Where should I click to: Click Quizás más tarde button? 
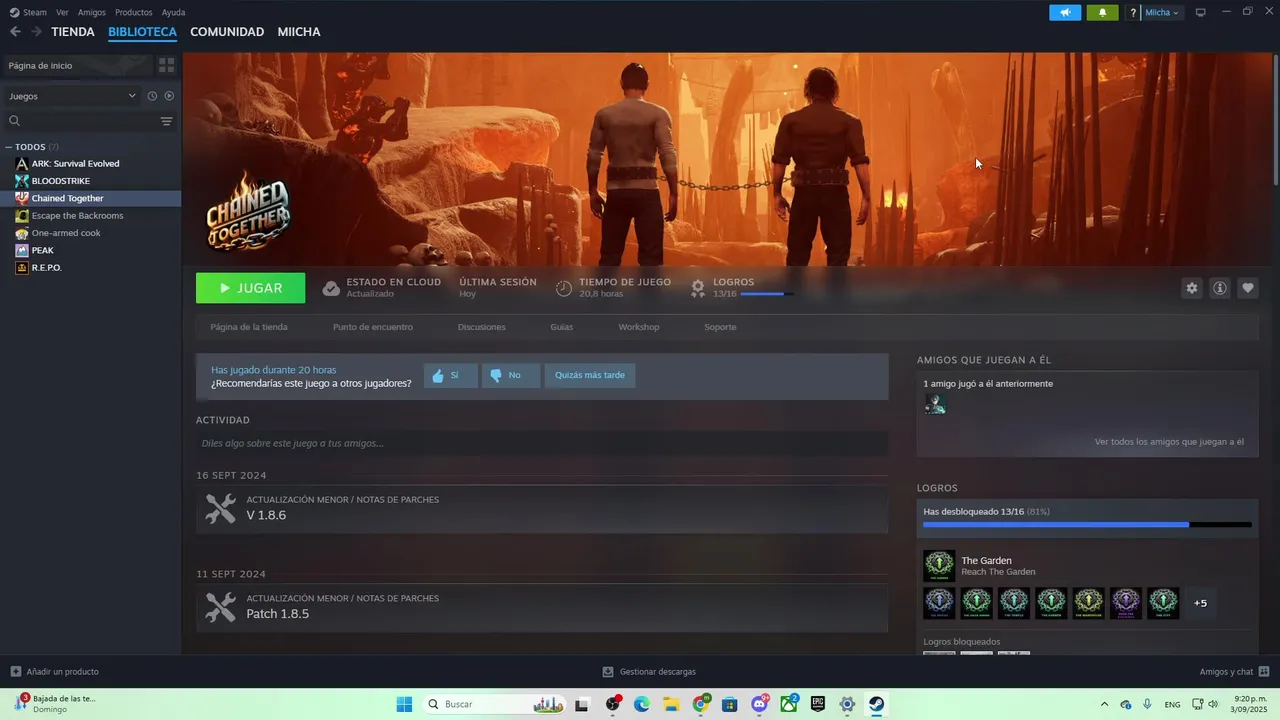coord(590,375)
